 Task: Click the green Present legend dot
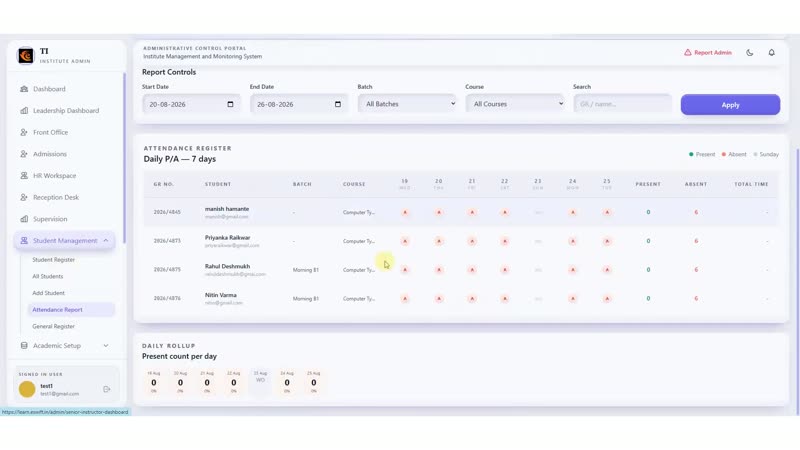[691, 154]
